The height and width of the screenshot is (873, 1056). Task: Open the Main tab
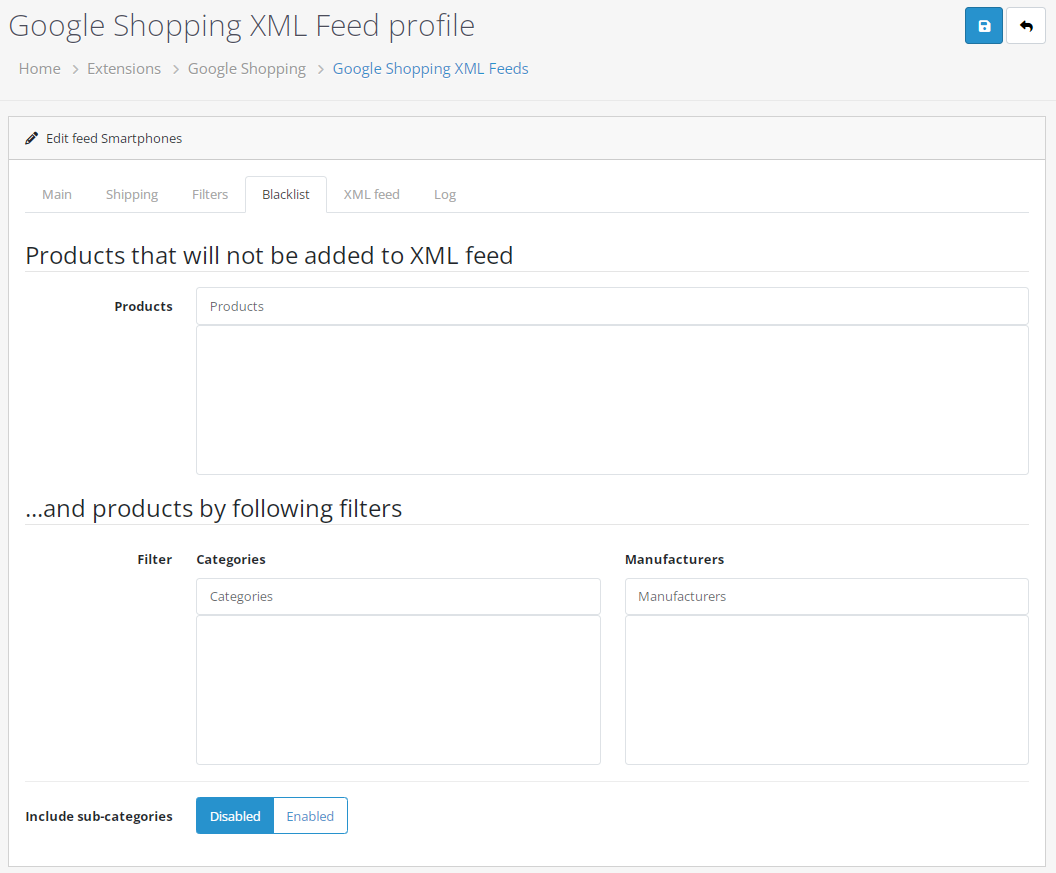point(57,195)
